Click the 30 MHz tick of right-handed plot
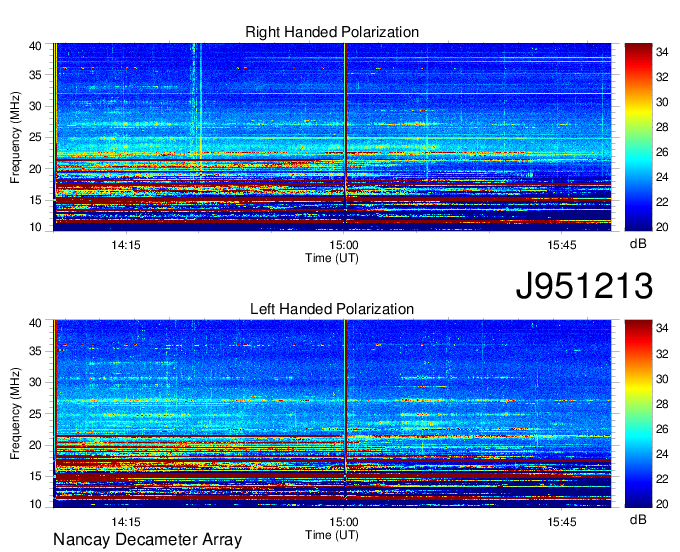The image size is (680, 552). pos(36,106)
